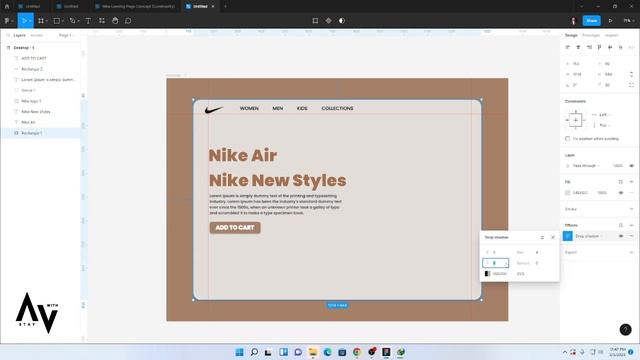Switch to the Layers tab
The width and height of the screenshot is (640, 360).
(x=19, y=36)
